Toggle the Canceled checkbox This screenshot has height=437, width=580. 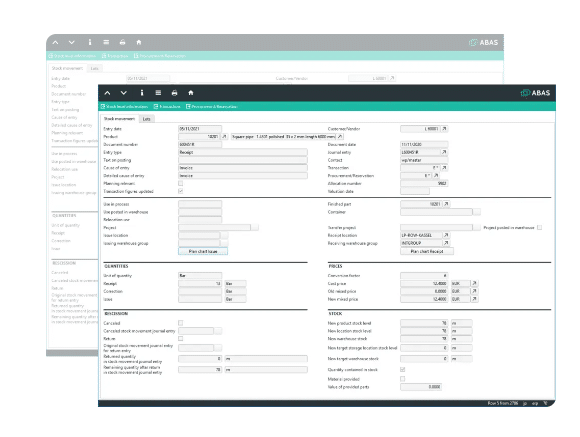coord(181,323)
